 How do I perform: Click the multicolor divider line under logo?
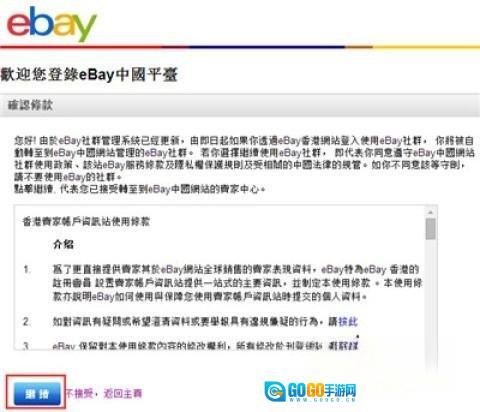pos(240,47)
